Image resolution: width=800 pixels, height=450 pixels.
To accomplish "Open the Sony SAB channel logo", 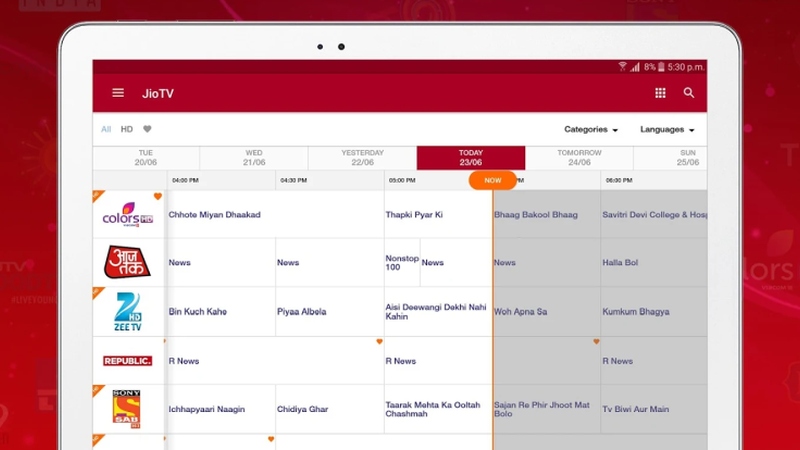I will 127,409.
